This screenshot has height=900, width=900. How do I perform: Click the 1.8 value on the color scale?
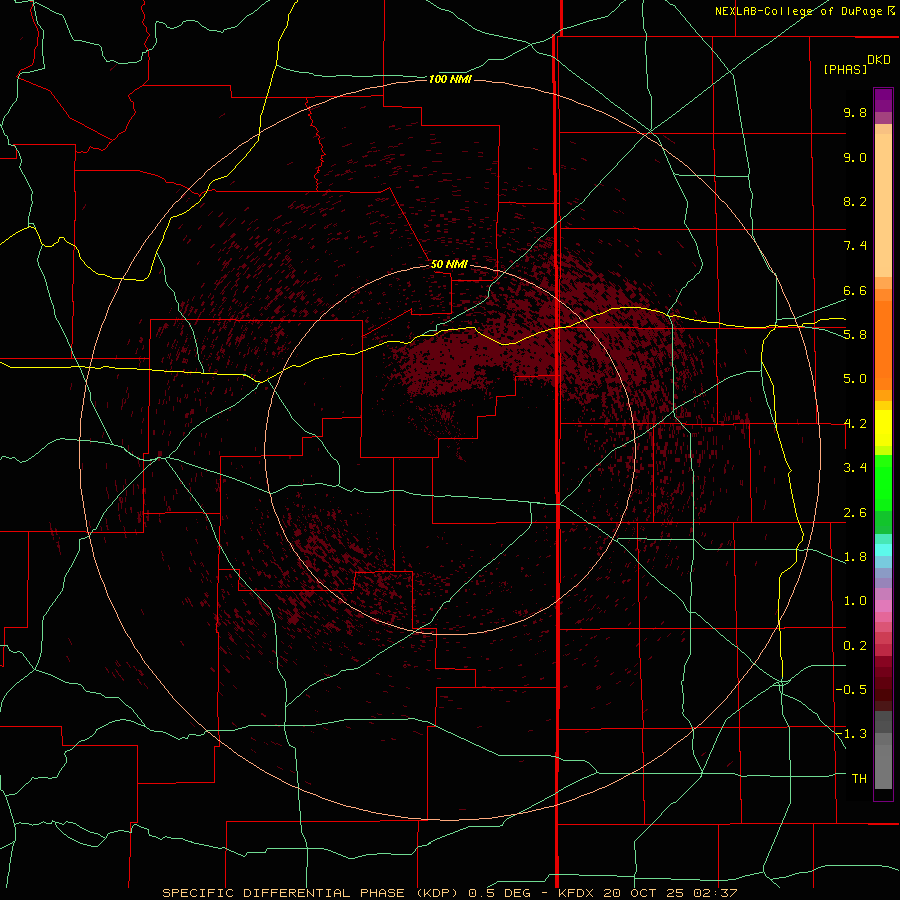[x=855, y=557]
